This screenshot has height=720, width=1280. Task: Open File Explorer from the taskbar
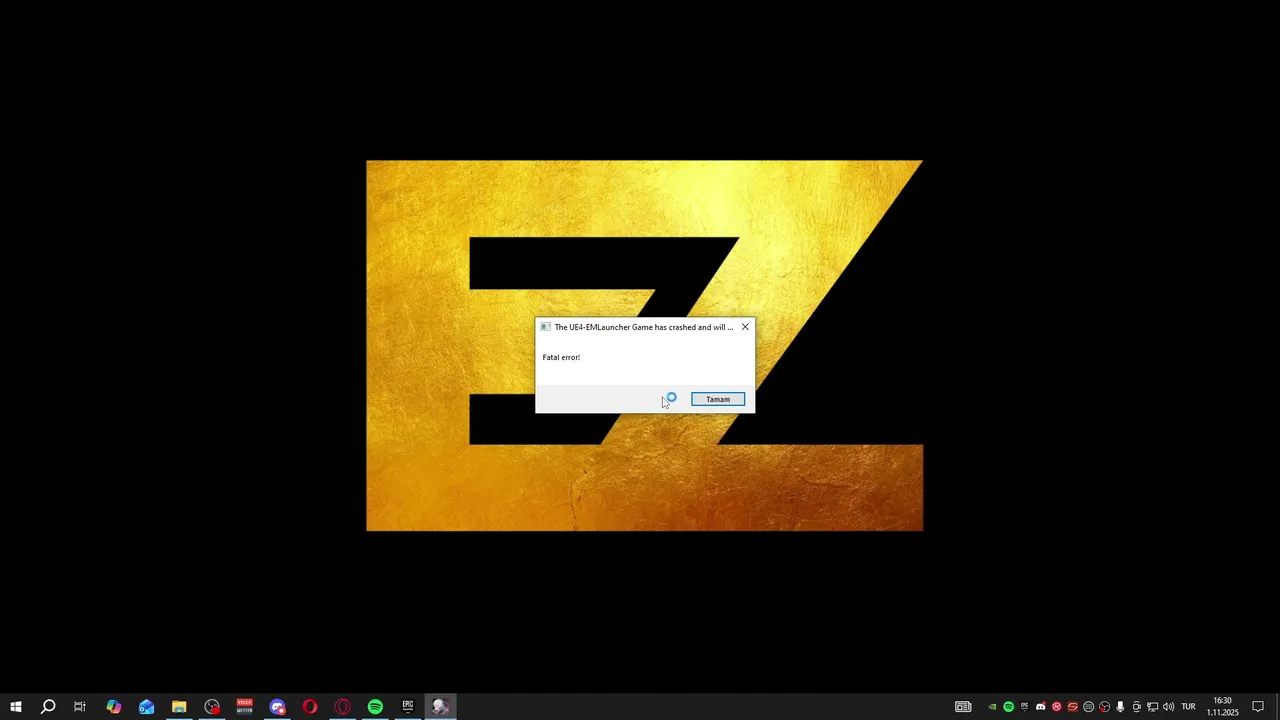pos(179,707)
